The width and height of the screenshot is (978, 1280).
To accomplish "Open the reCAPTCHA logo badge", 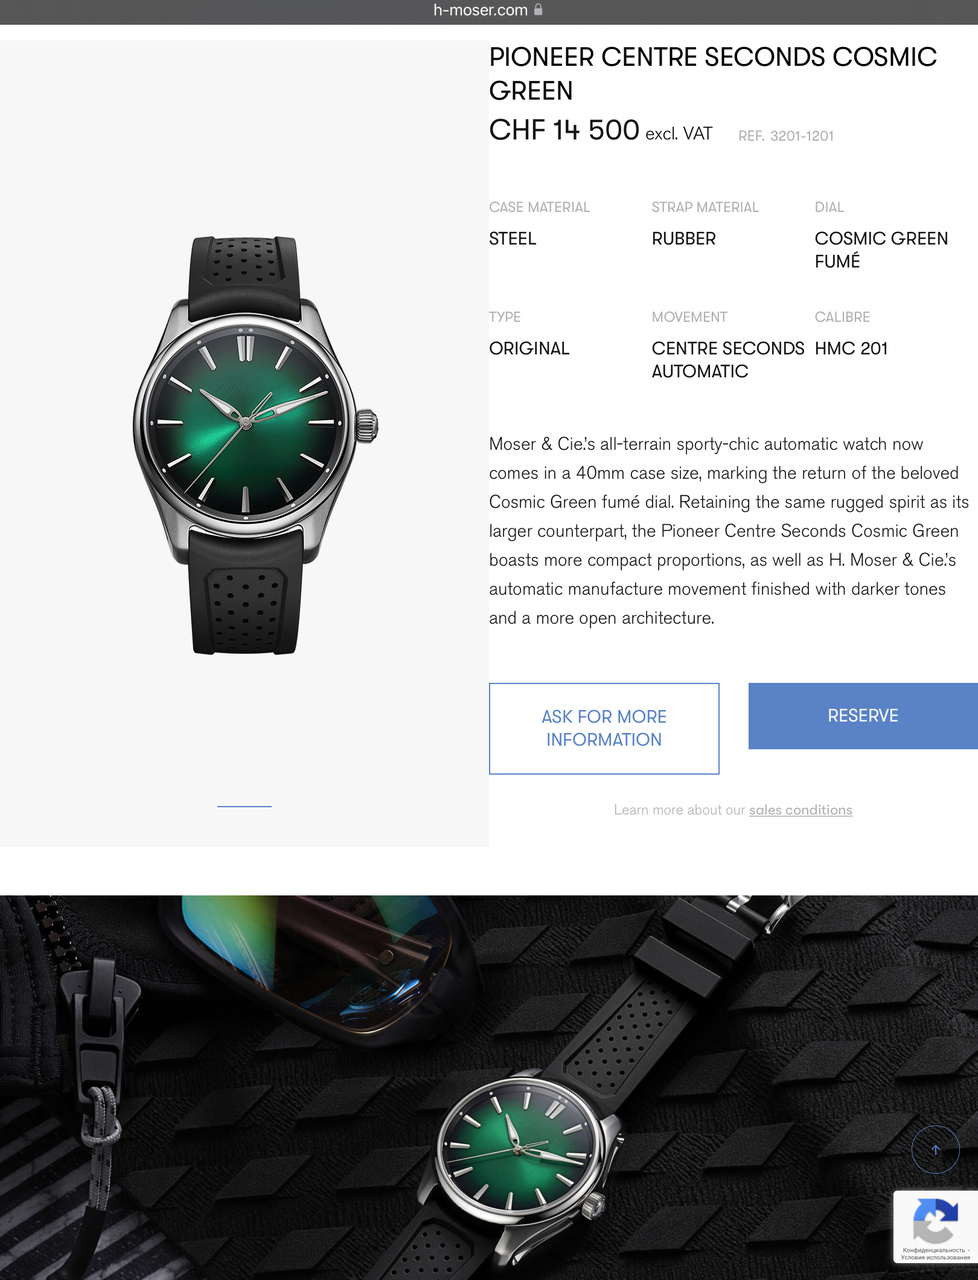I will click(x=935, y=1219).
